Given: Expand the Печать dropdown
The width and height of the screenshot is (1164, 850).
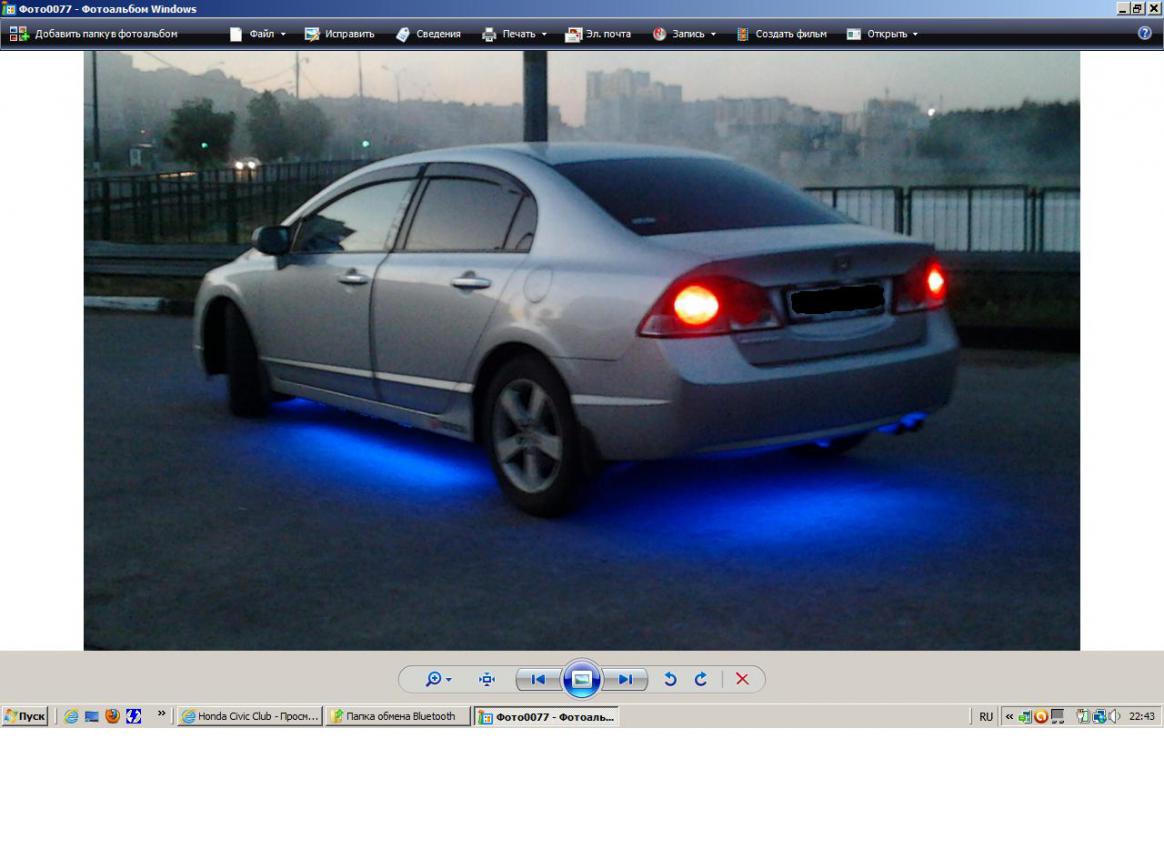Looking at the screenshot, I should (515, 34).
